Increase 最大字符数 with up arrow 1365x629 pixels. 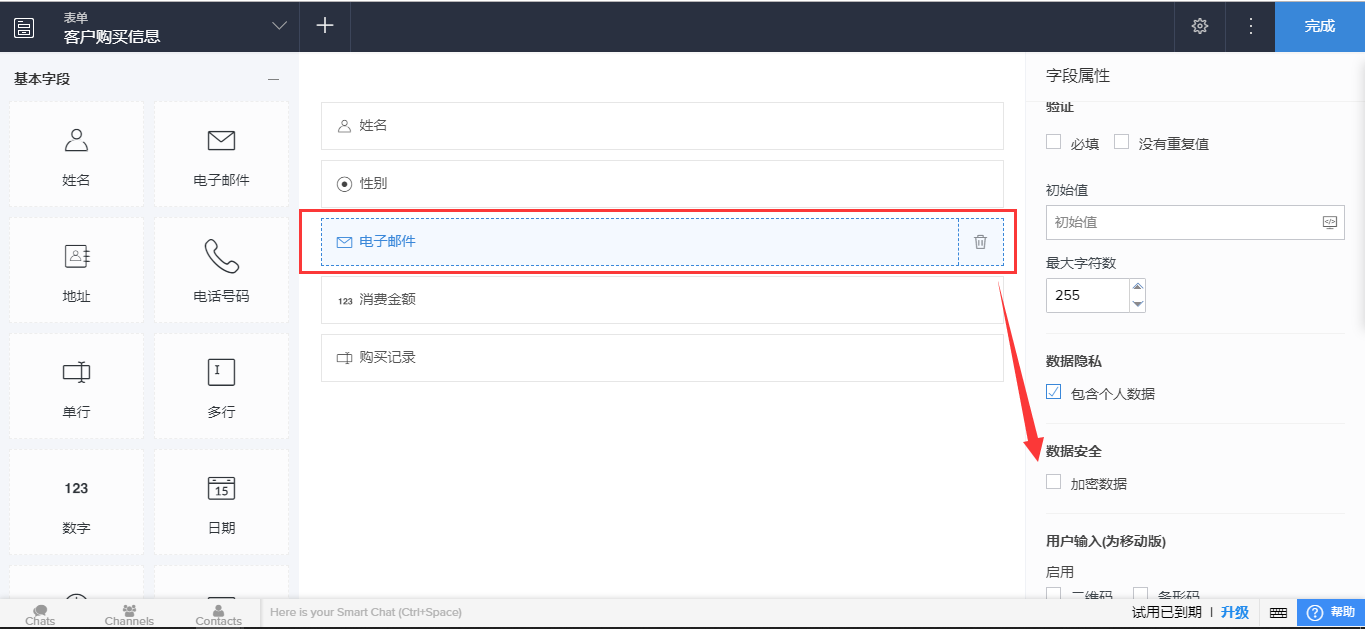(1137, 287)
